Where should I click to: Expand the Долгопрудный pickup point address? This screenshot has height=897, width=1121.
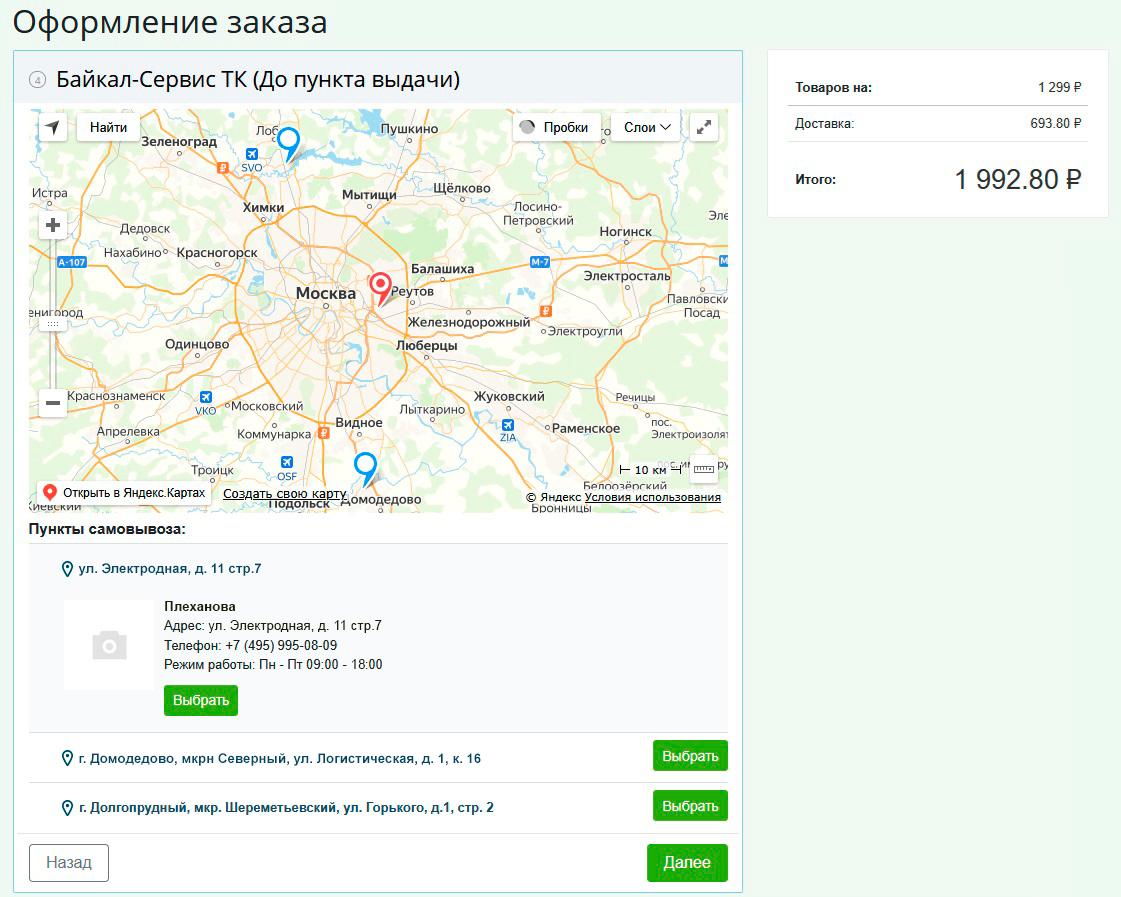click(x=285, y=807)
